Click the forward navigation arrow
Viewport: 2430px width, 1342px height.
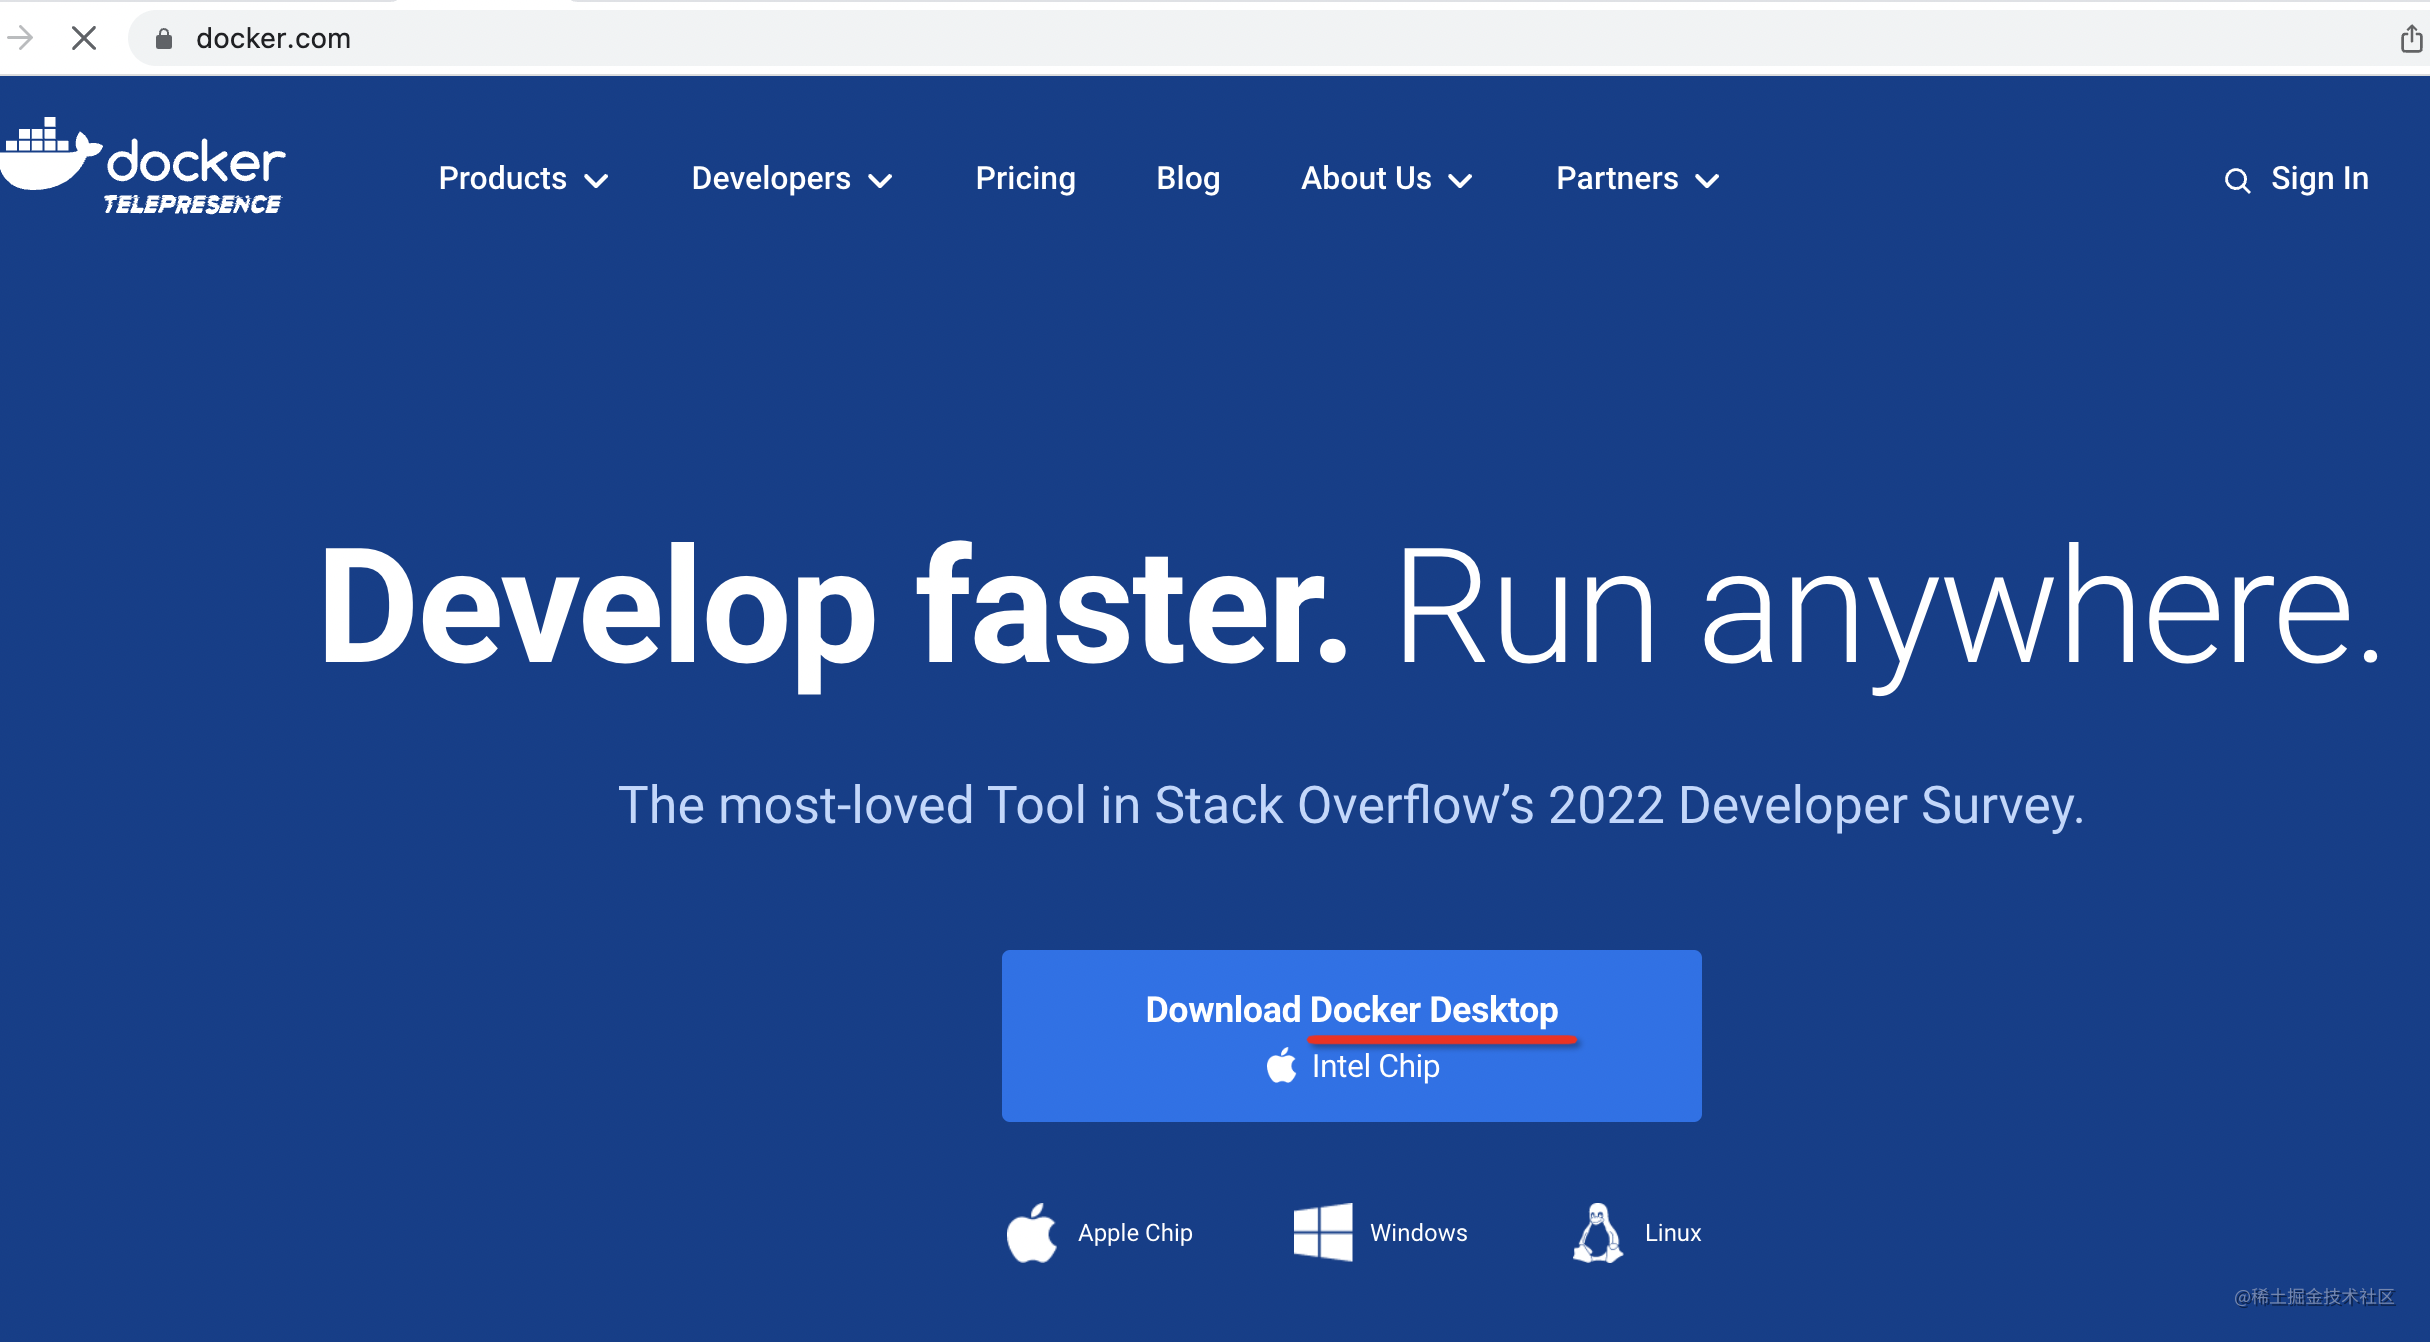(x=21, y=38)
